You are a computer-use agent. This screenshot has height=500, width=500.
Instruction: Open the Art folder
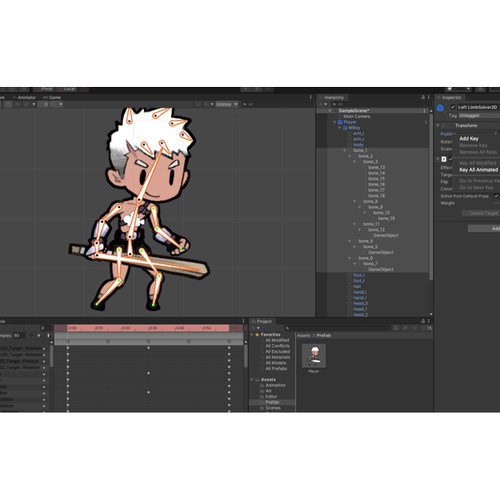268,391
